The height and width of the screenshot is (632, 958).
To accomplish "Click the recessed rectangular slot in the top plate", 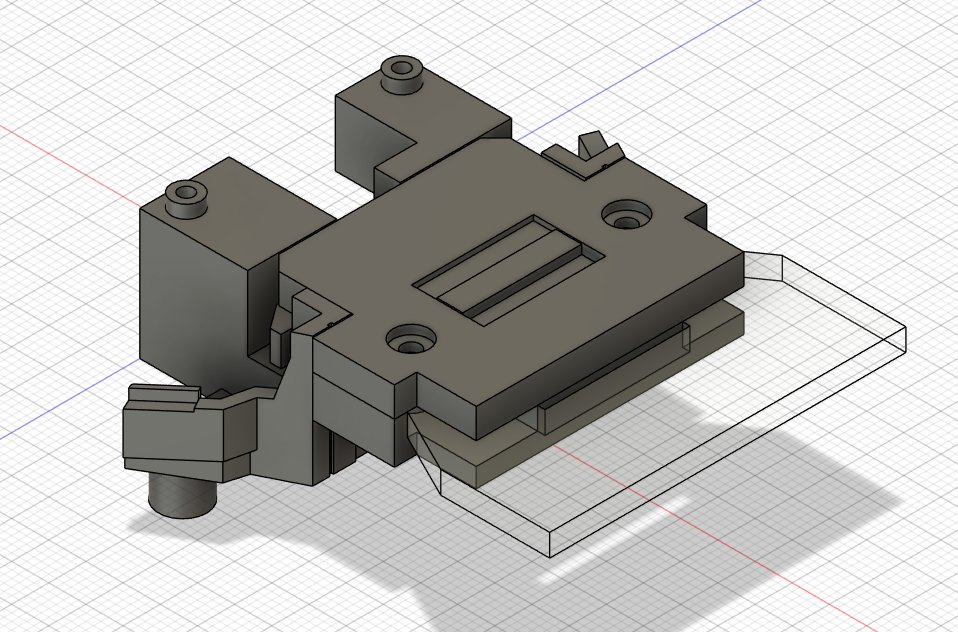I will tap(510, 268).
